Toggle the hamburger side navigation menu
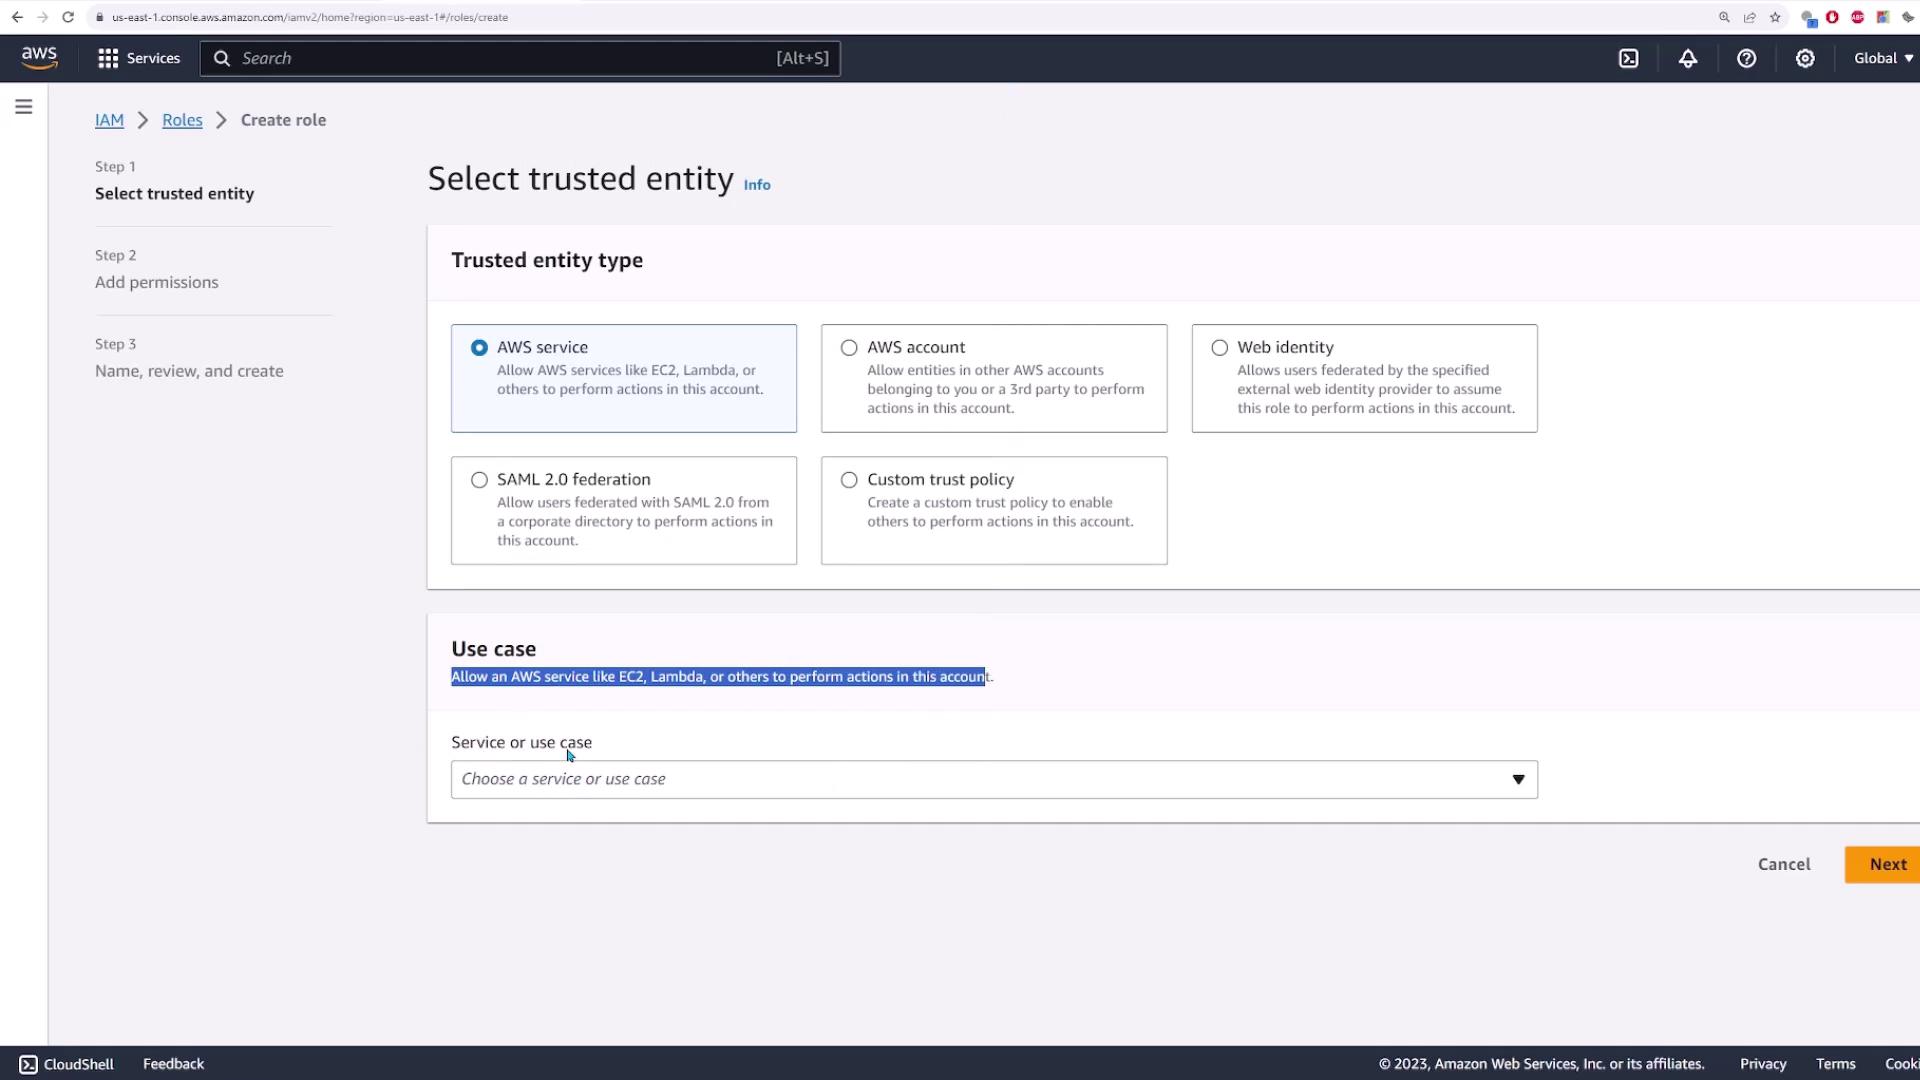Image resolution: width=1920 pixels, height=1080 pixels. click(24, 107)
